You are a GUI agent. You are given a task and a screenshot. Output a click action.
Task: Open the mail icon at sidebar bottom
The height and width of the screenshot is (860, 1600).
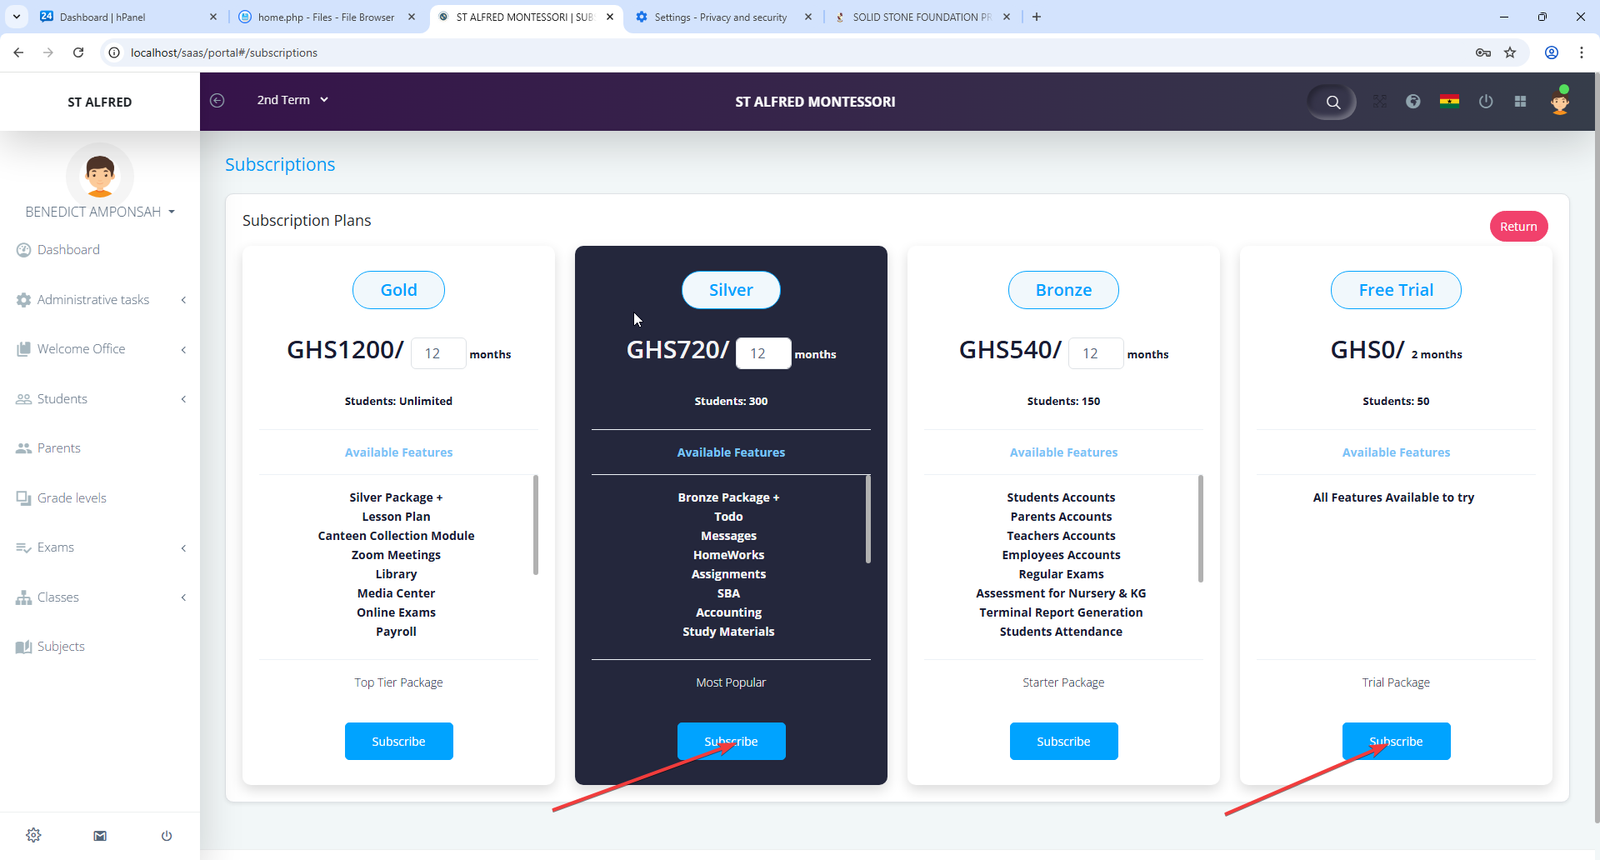(x=100, y=835)
